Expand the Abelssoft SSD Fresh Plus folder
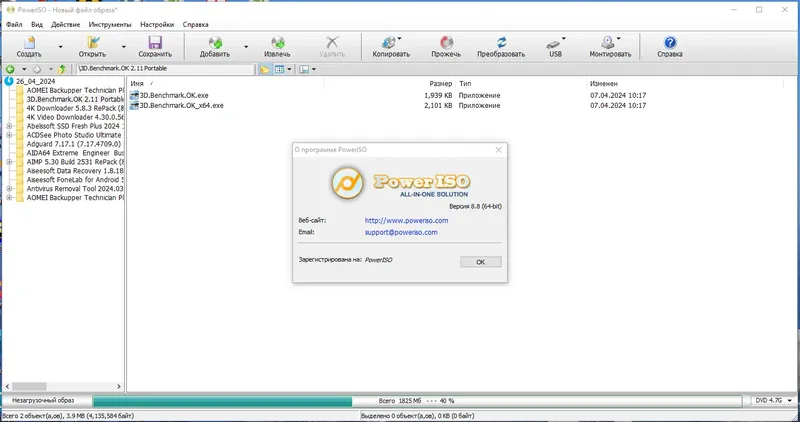 click(9, 126)
